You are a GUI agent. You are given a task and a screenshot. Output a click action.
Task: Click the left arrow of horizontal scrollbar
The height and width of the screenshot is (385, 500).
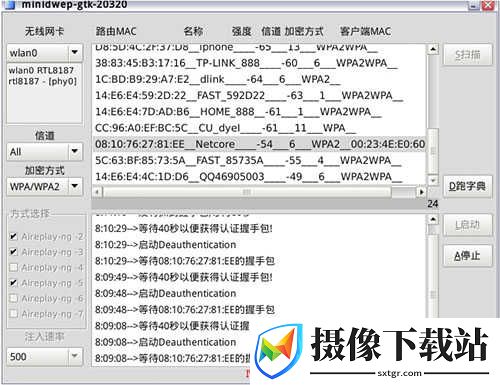coord(97,192)
